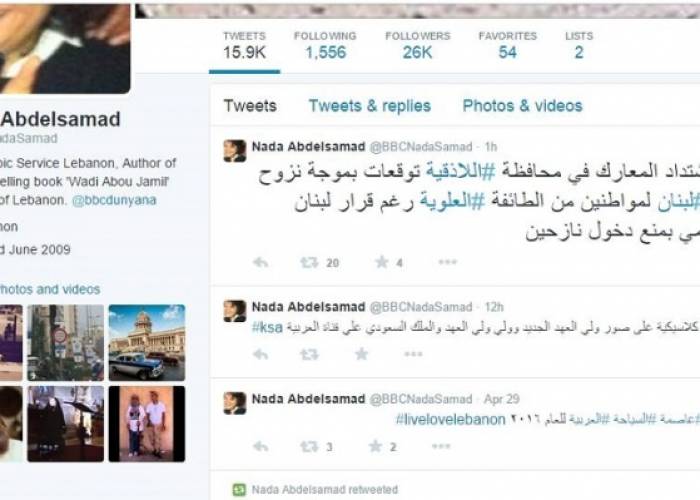Image resolution: width=700 pixels, height=500 pixels.
Task: Favorite the #ksa tweet
Action: [x=362, y=354]
